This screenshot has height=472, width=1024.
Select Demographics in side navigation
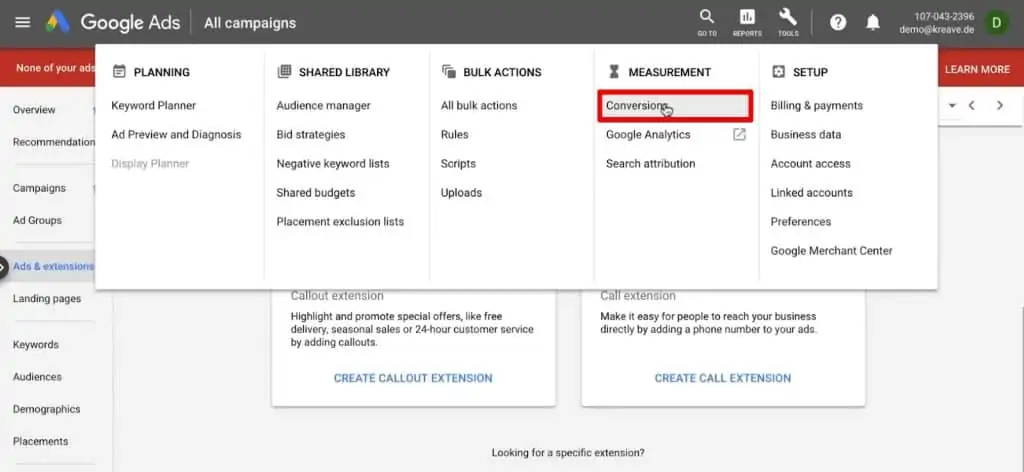[x=46, y=409]
